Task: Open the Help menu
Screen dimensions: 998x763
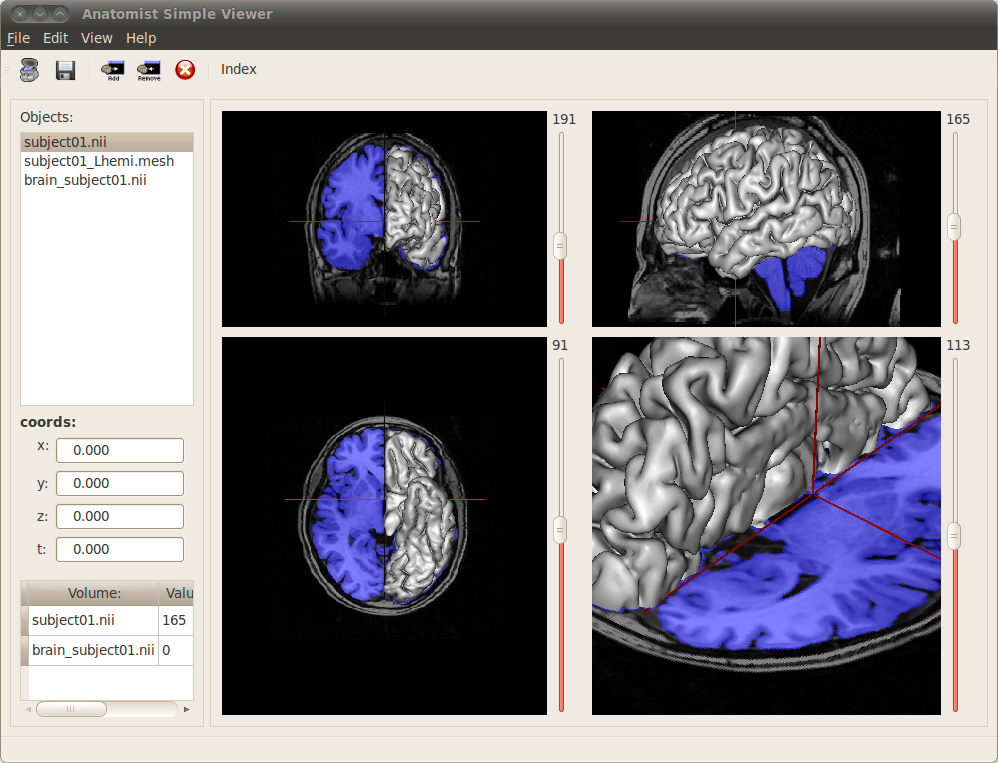Action: point(141,38)
